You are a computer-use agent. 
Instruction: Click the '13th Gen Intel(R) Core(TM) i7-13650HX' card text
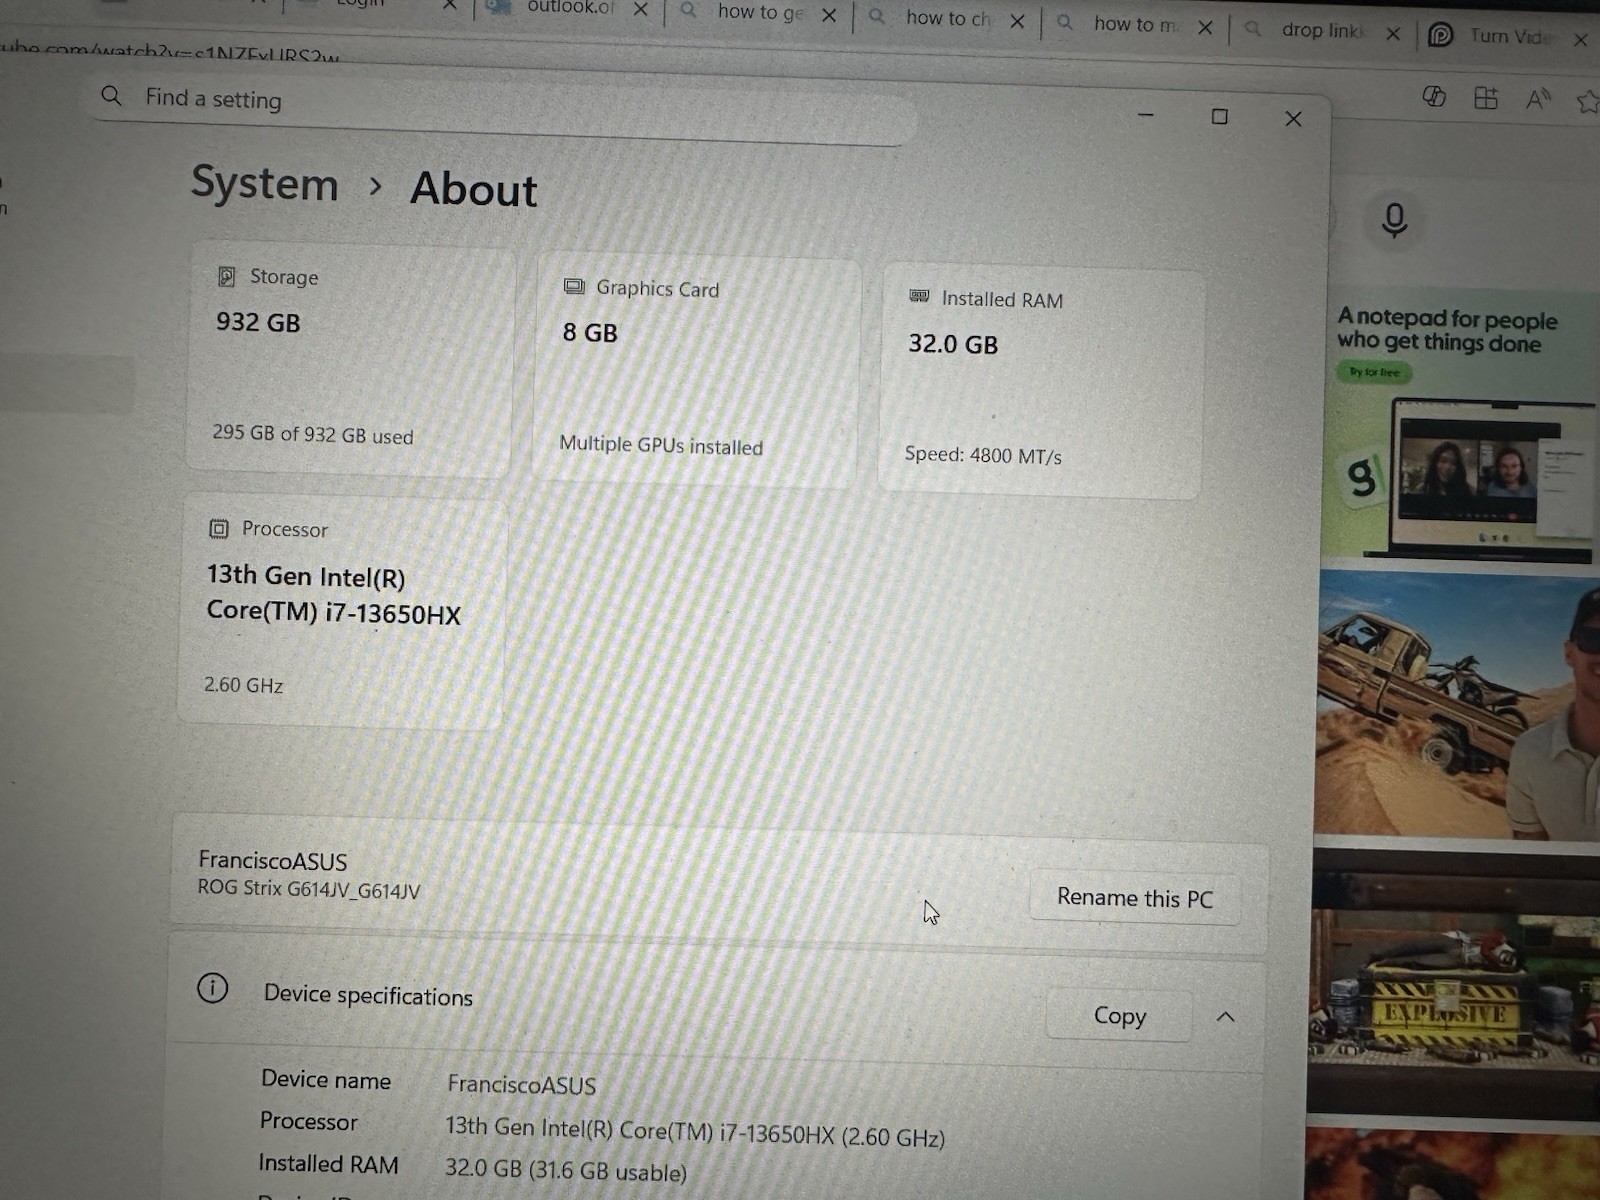[333, 595]
